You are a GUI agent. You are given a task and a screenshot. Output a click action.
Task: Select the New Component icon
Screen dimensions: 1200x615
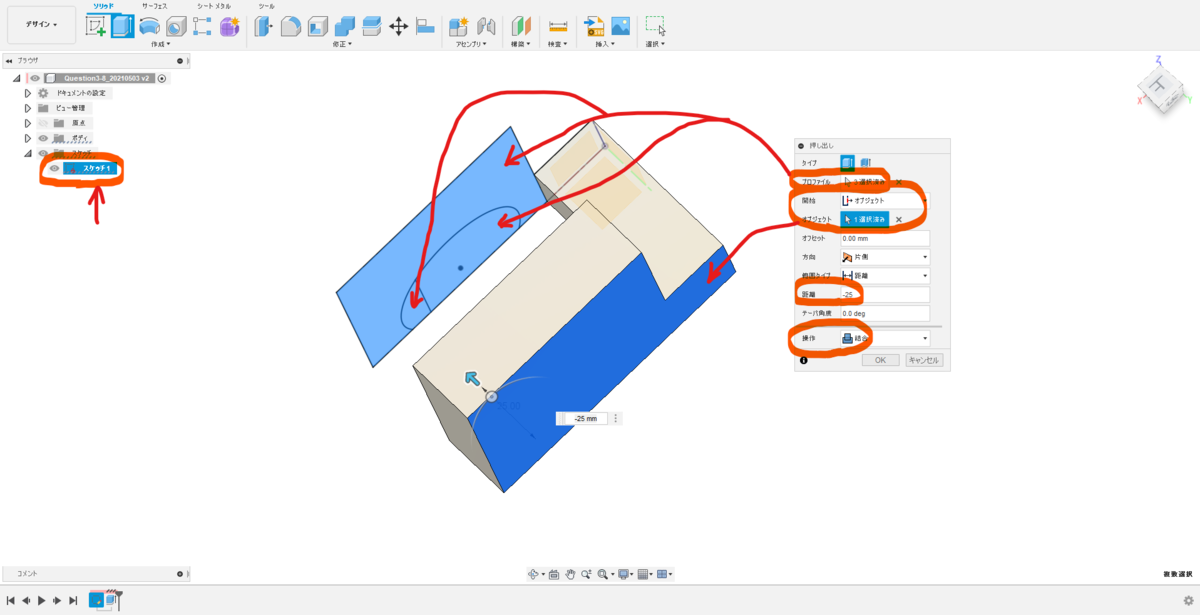point(459,27)
